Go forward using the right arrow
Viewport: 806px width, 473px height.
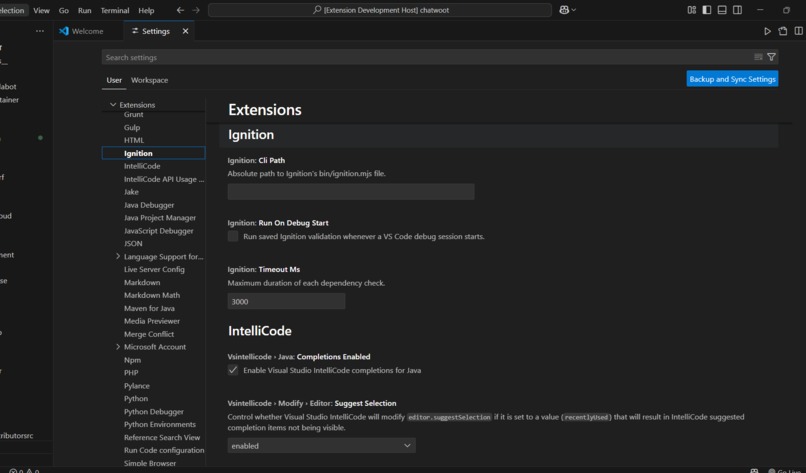196,10
